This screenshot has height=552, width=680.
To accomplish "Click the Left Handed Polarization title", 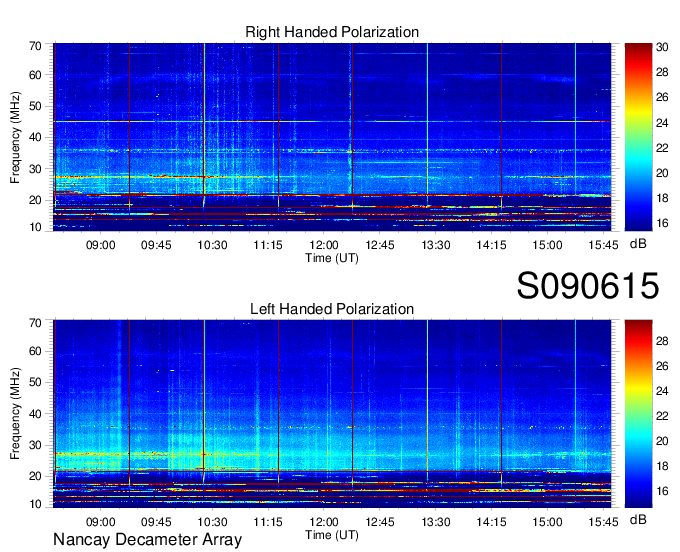I will click(x=332, y=309).
